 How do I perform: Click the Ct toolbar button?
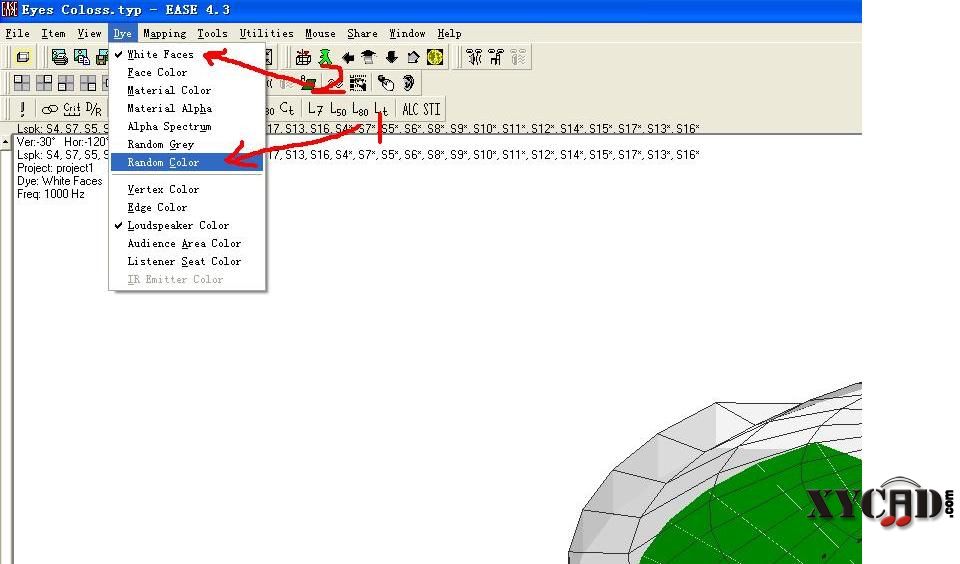tap(287, 109)
